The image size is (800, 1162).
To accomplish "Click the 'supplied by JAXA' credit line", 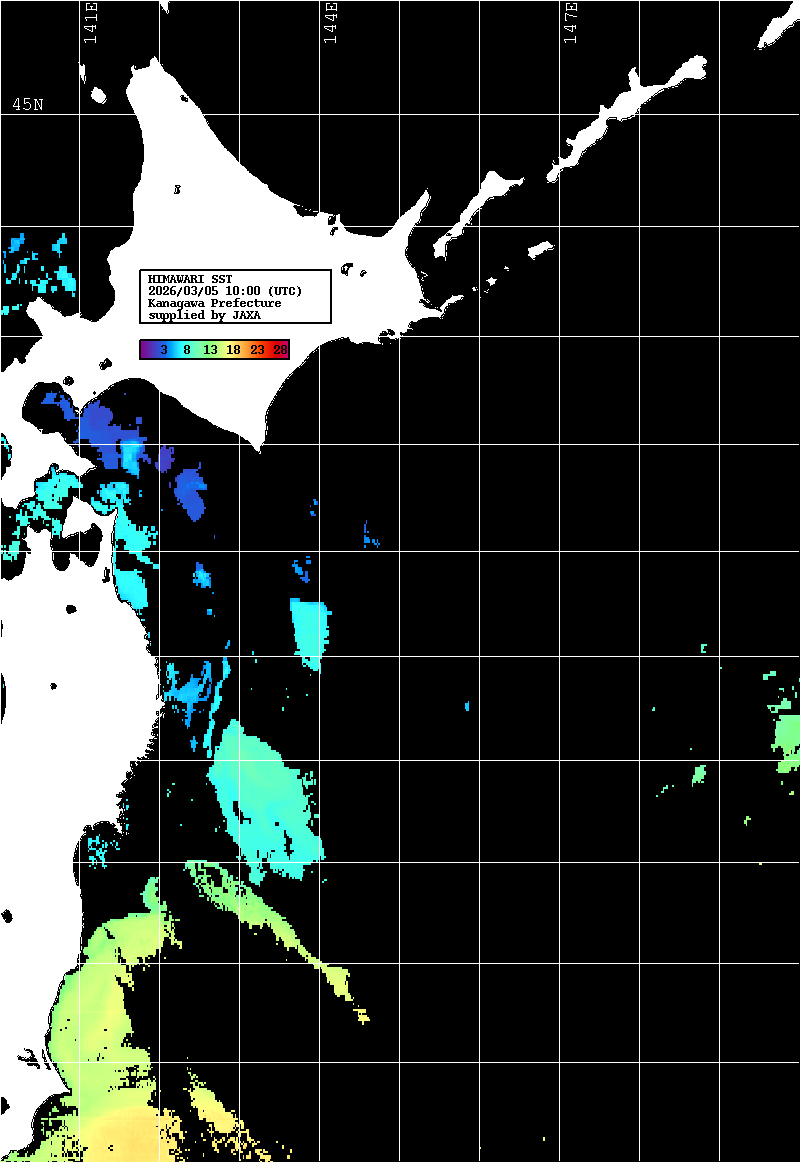I will point(204,315).
